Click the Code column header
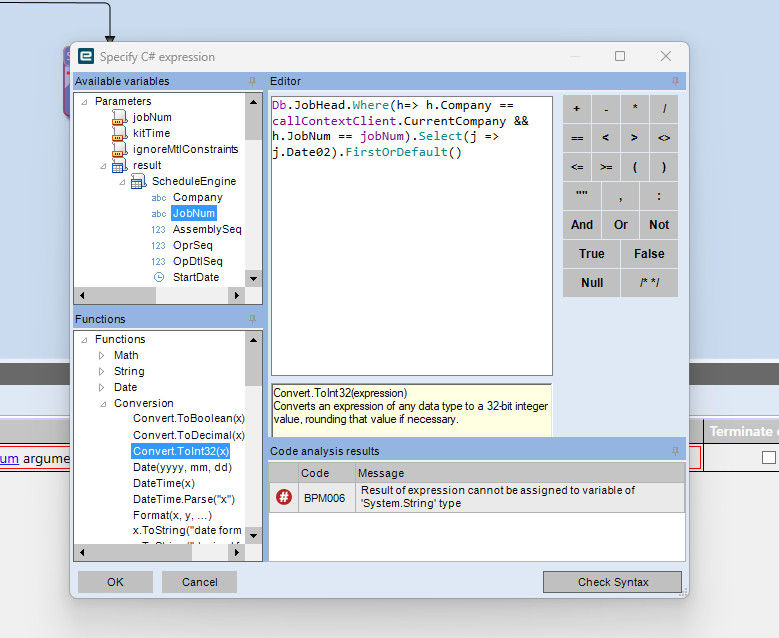Viewport: 779px width, 638px height. click(327, 473)
